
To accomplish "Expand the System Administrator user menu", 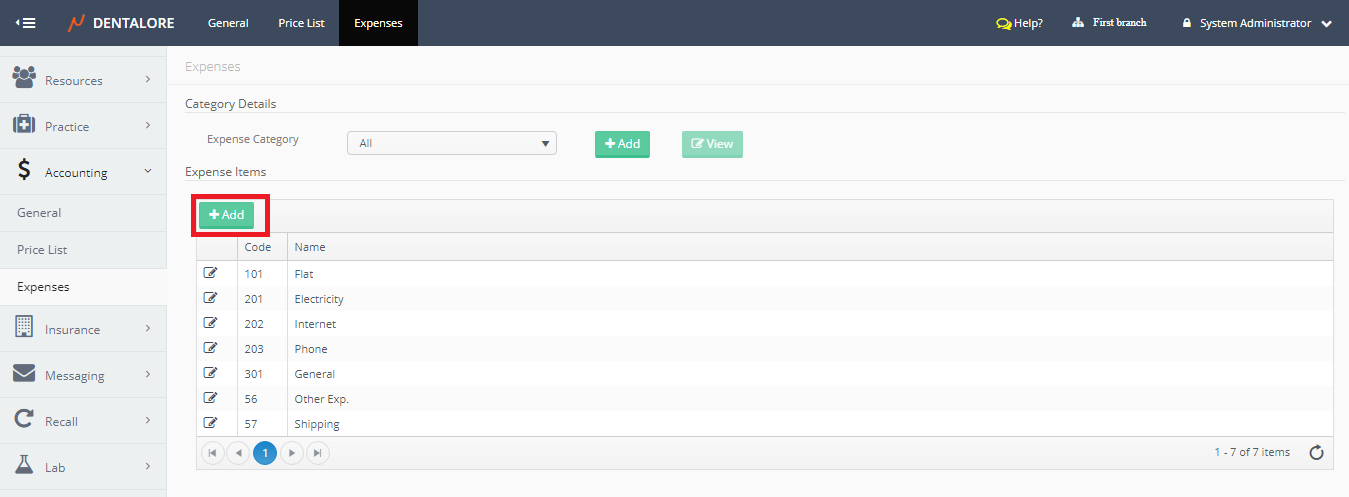I will [1326, 24].
